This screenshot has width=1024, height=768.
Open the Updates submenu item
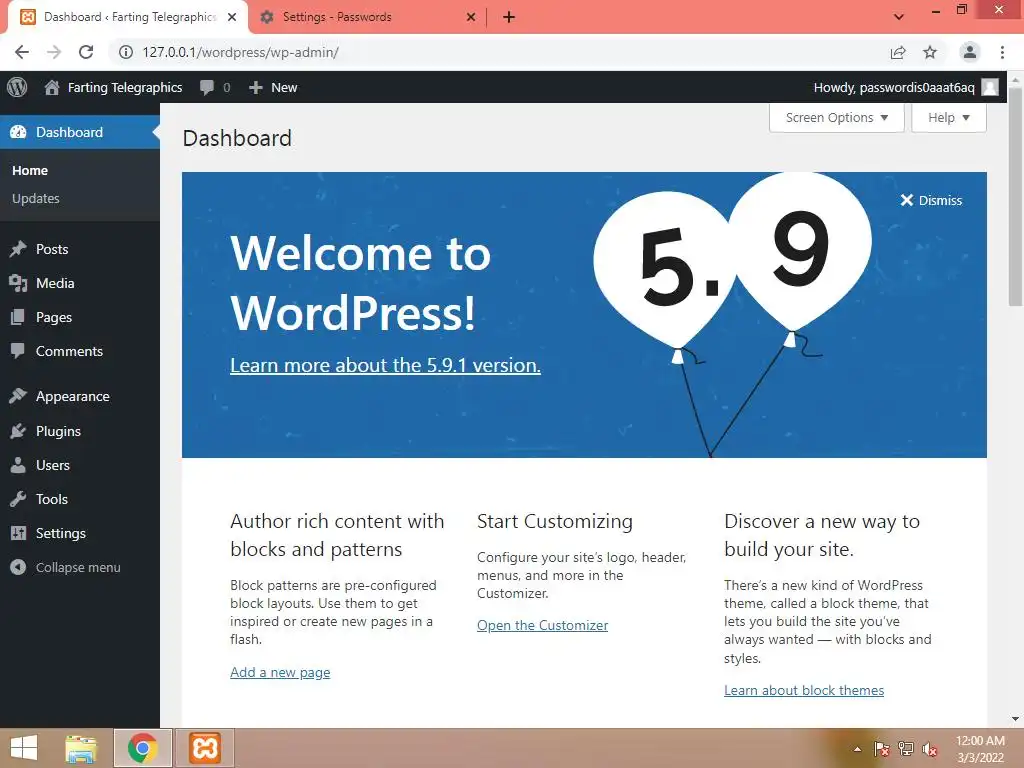(x=36, y=199)
